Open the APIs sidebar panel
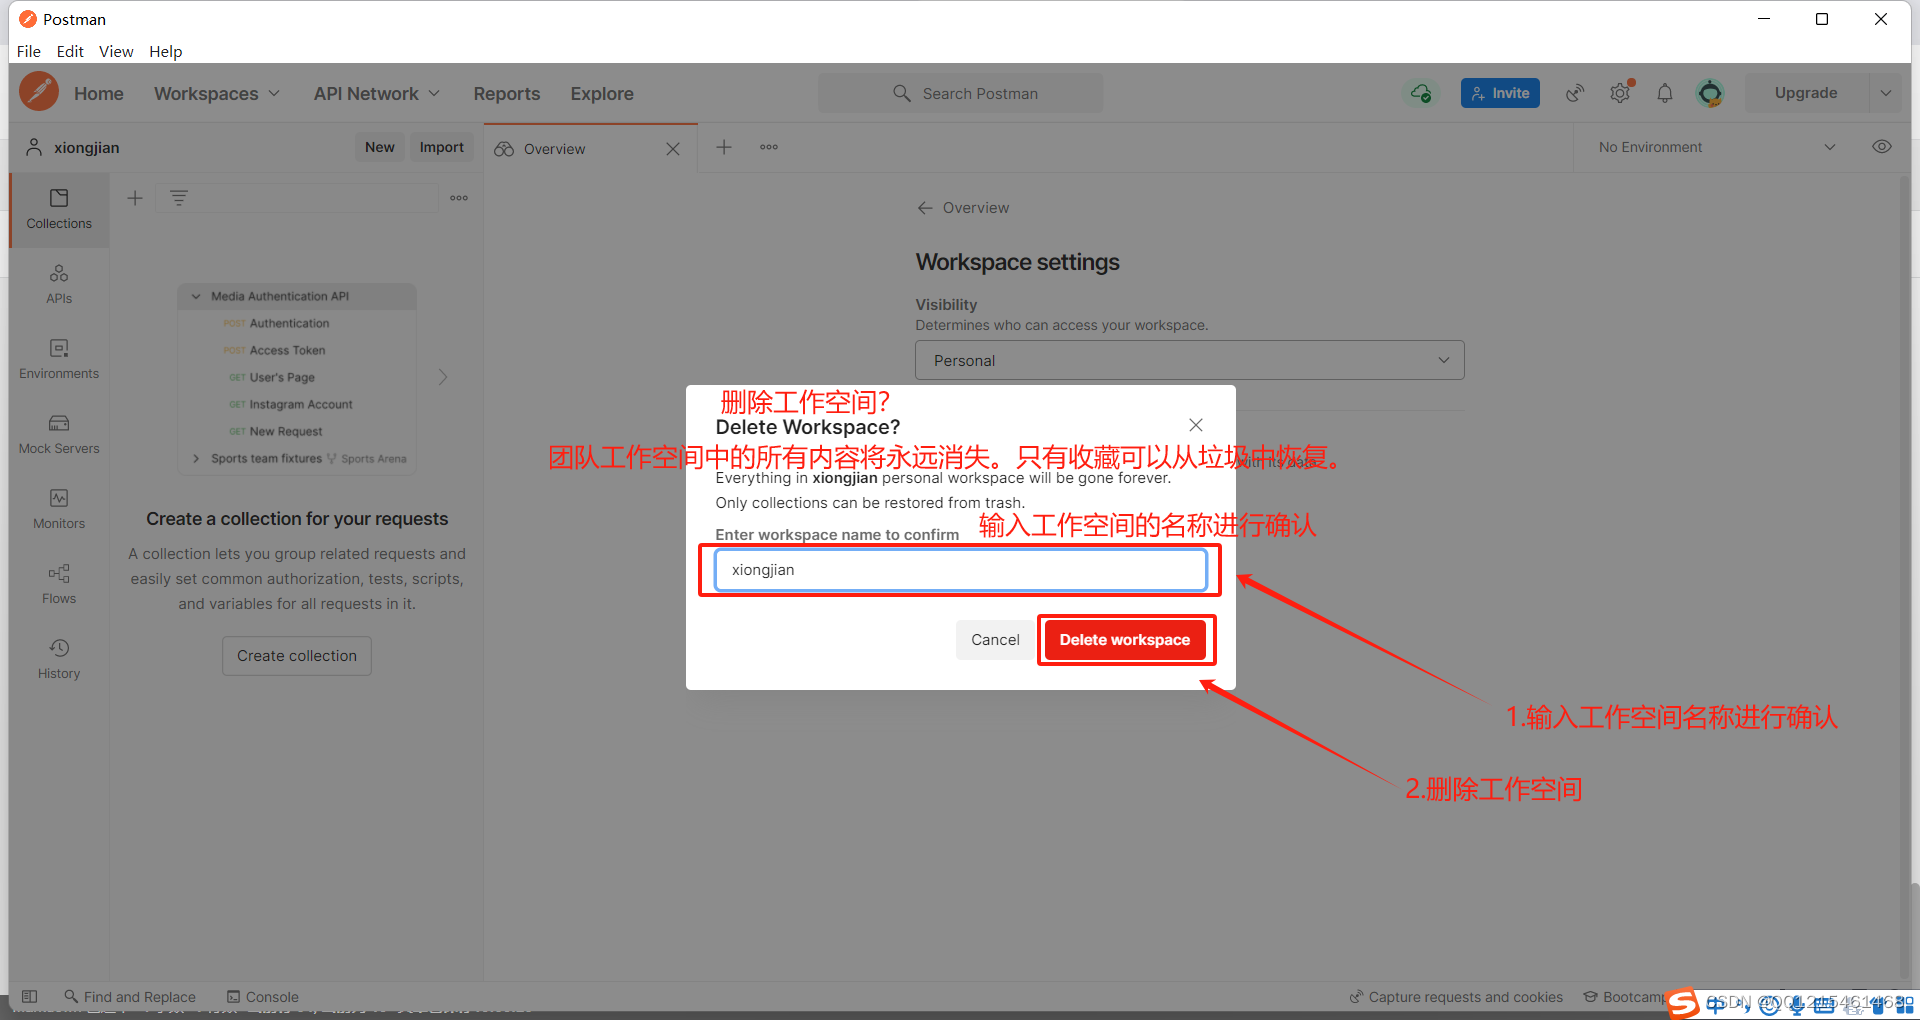Image resolution: width=1920 pixels, height=1020 pixels. [59, 285]
